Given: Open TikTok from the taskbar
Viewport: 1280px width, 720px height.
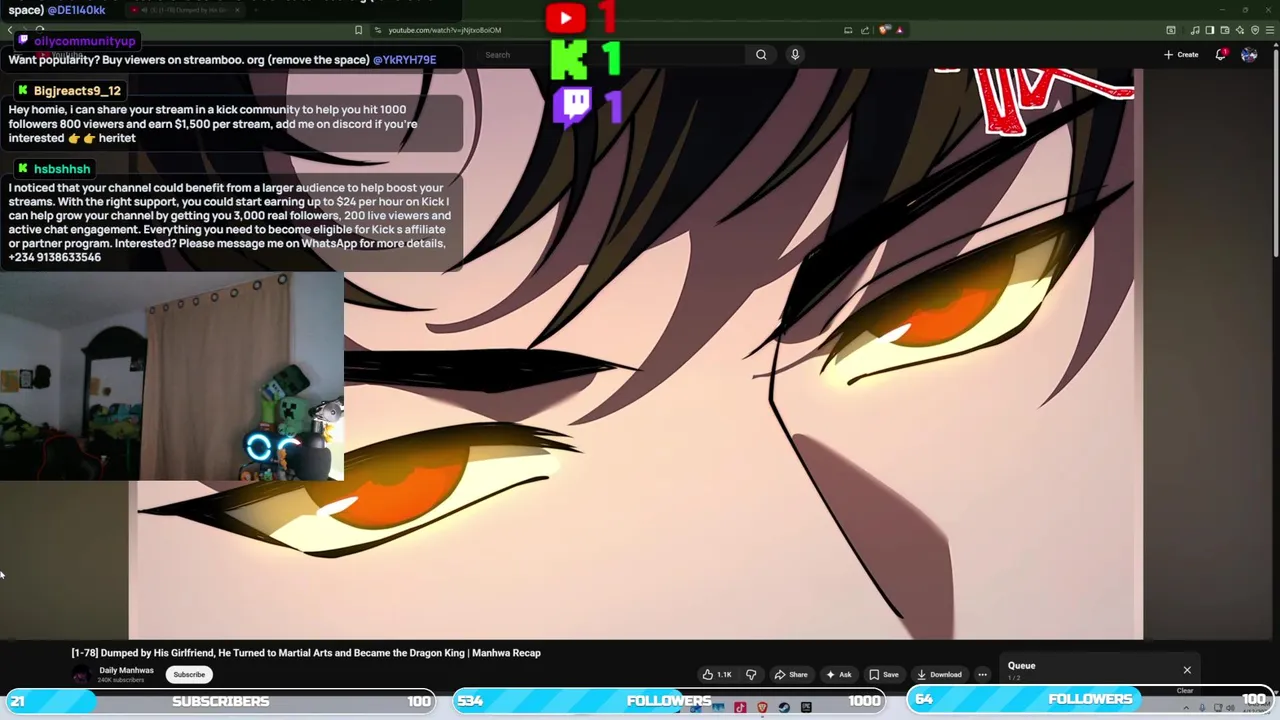Looking at the screenshot, I should [740, 708].
